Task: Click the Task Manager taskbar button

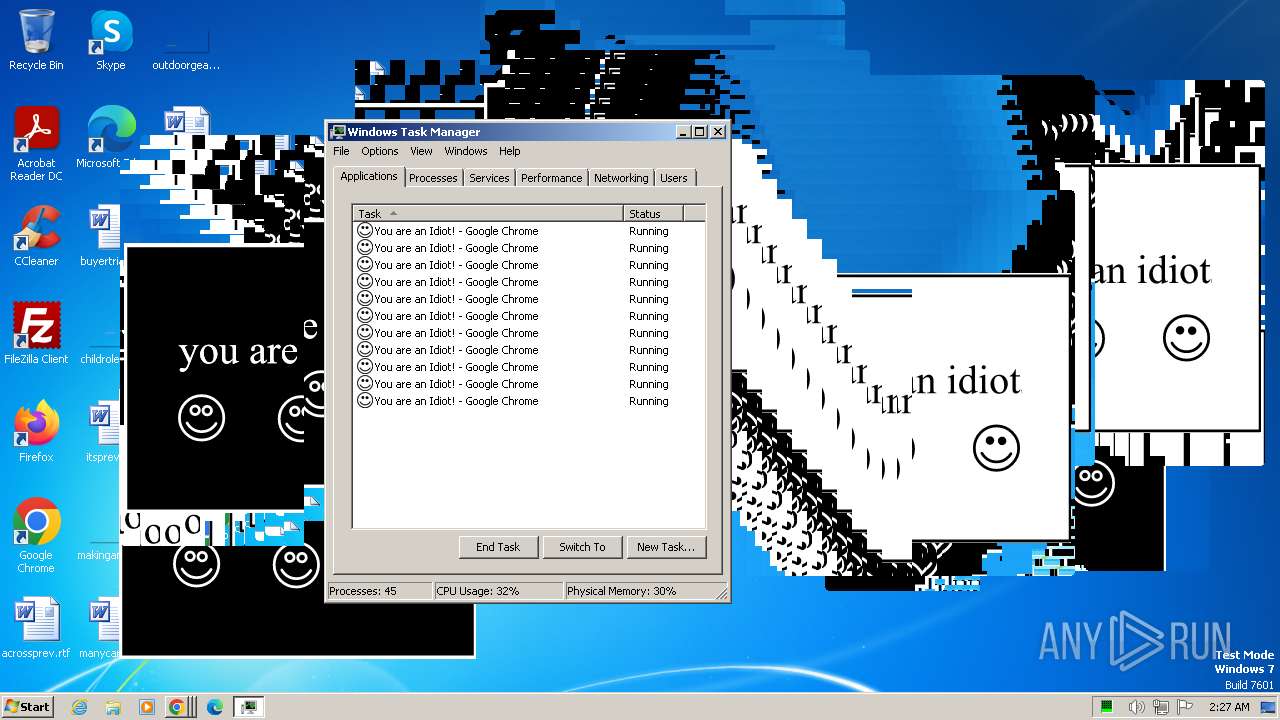Action: coord(248,707)
